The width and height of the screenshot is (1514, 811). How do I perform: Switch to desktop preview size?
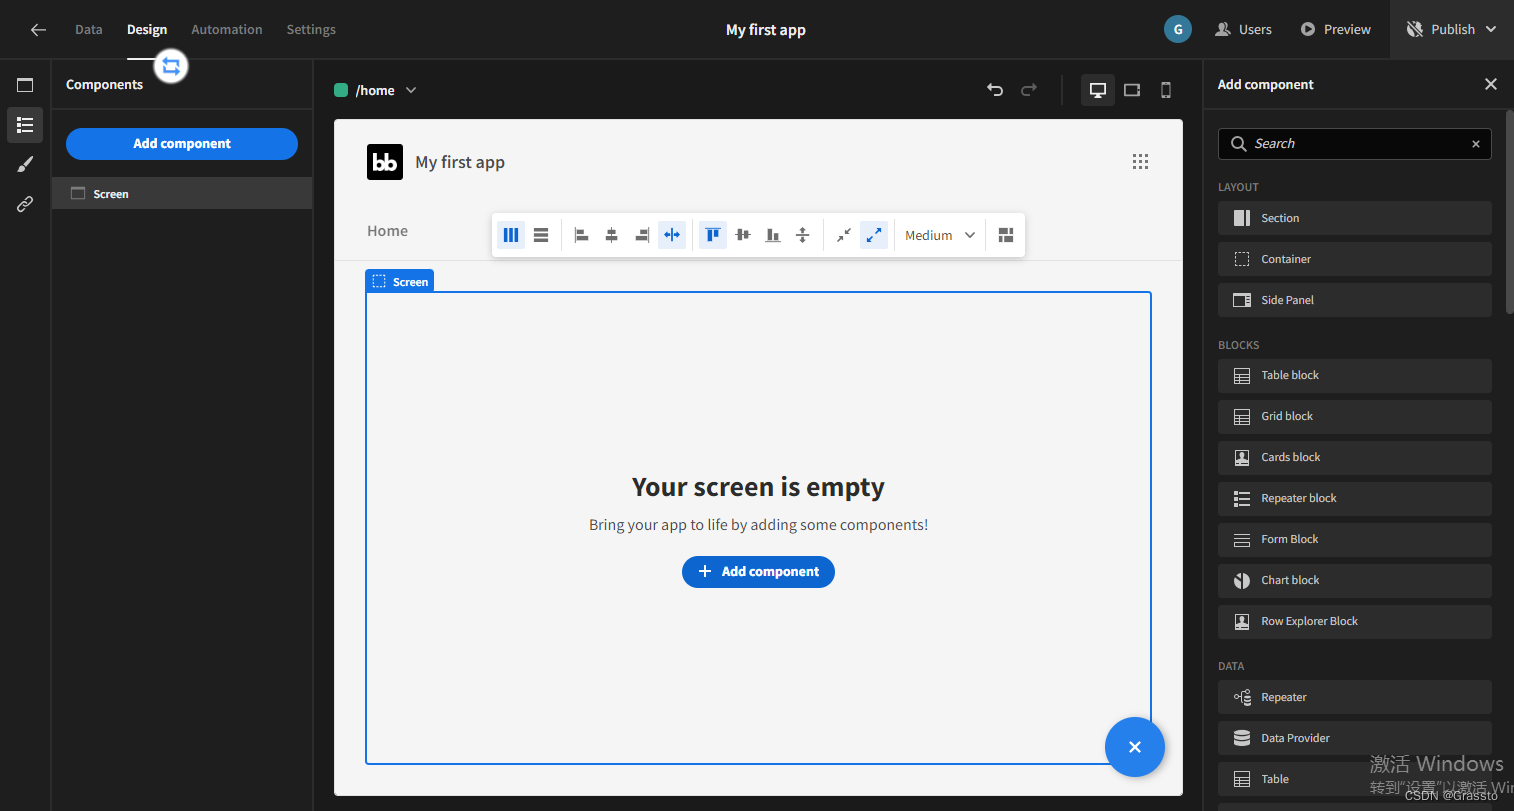click(1098, 90)
